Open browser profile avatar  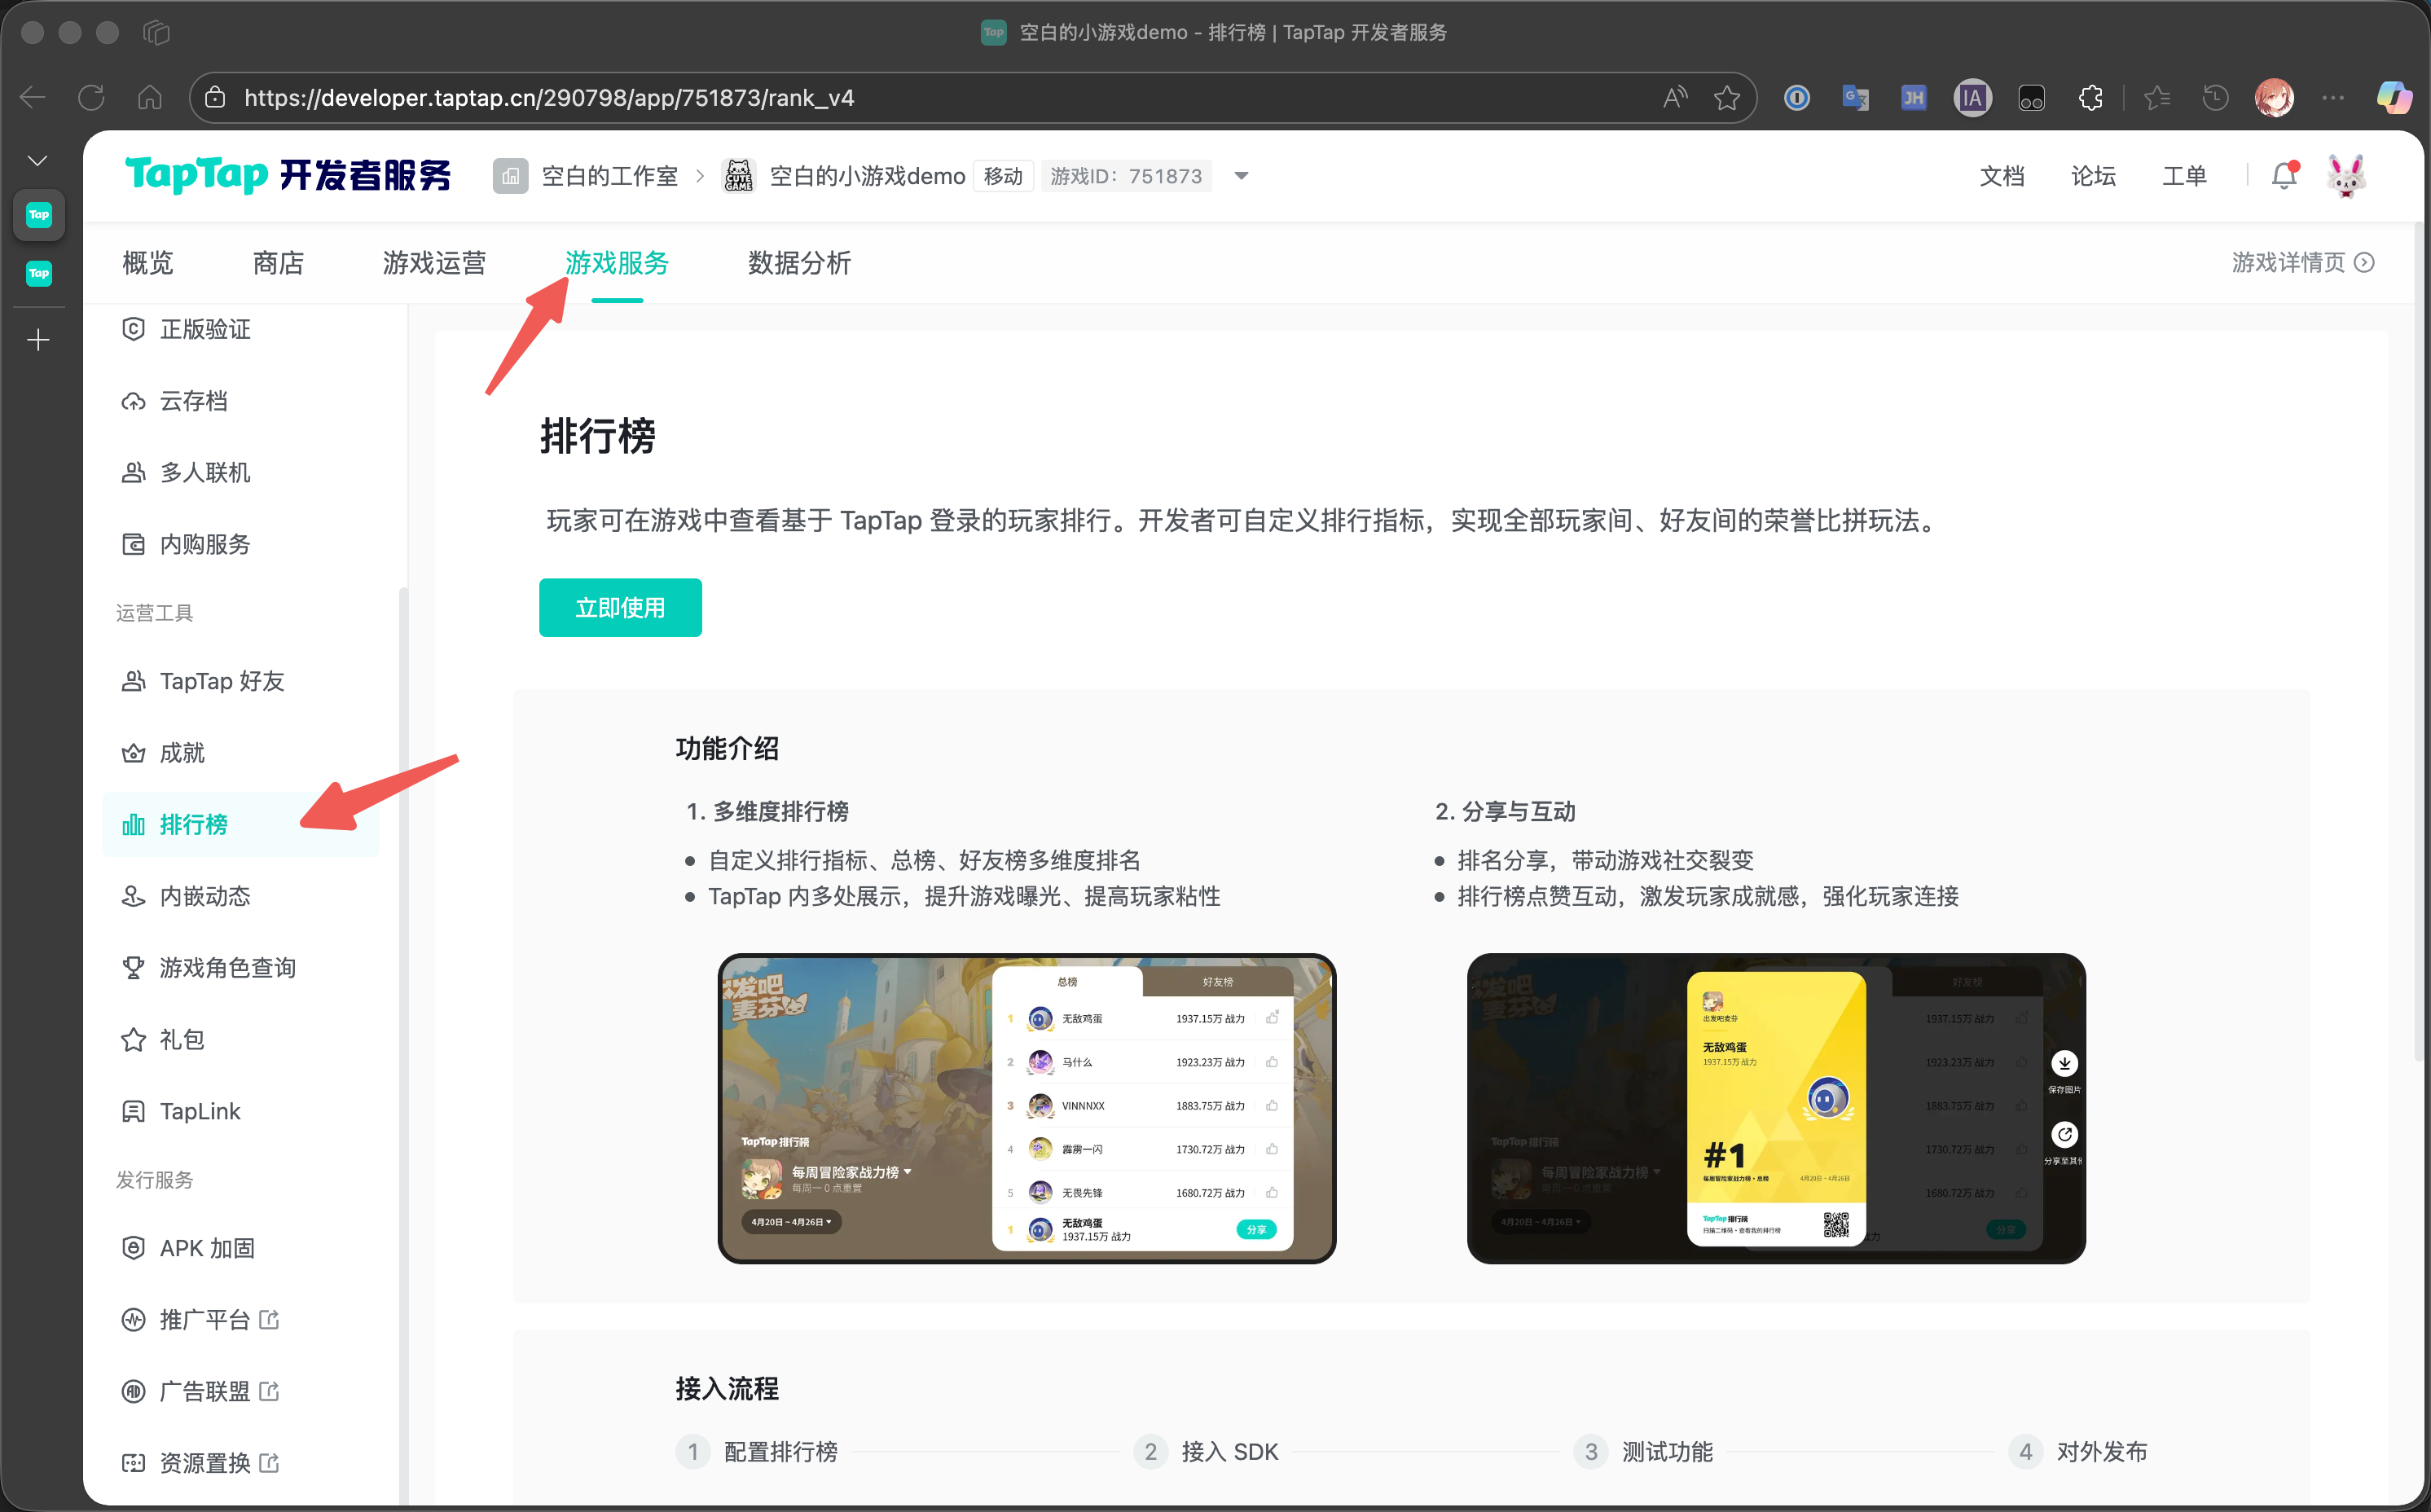2274,98
